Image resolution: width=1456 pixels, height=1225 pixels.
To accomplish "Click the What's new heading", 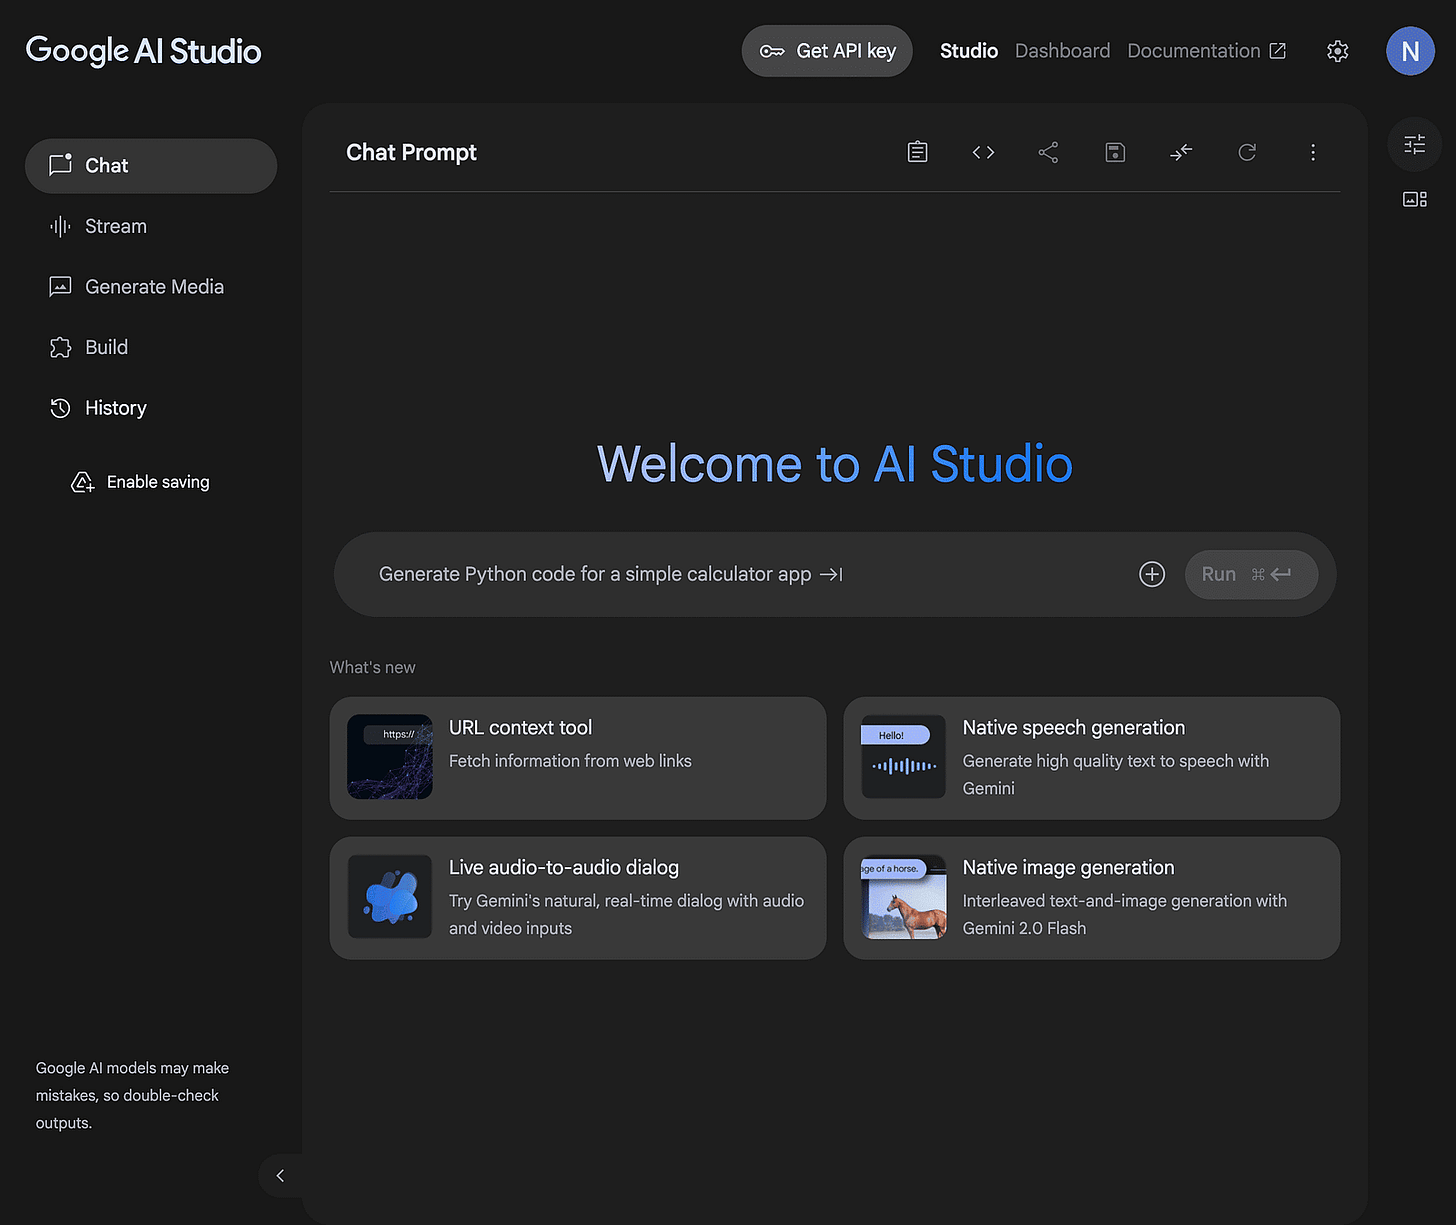I will (x=372, y=667).
